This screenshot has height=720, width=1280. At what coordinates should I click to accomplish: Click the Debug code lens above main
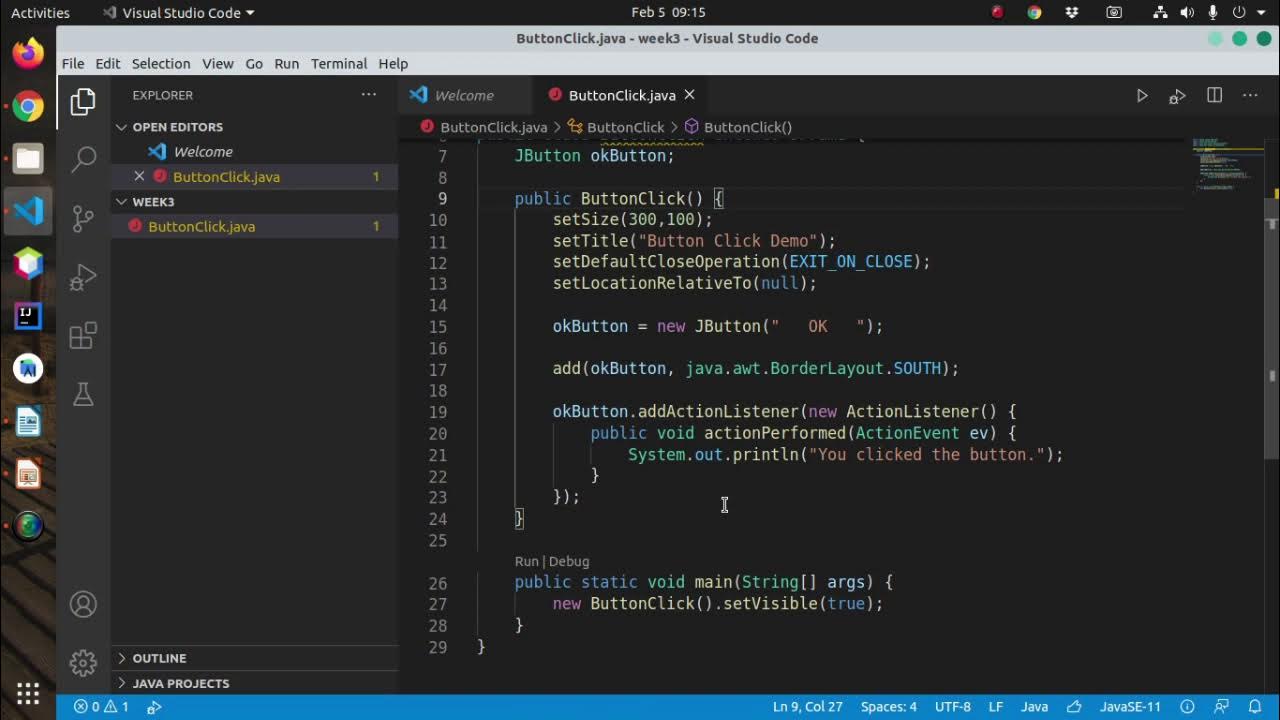(569, 561)
